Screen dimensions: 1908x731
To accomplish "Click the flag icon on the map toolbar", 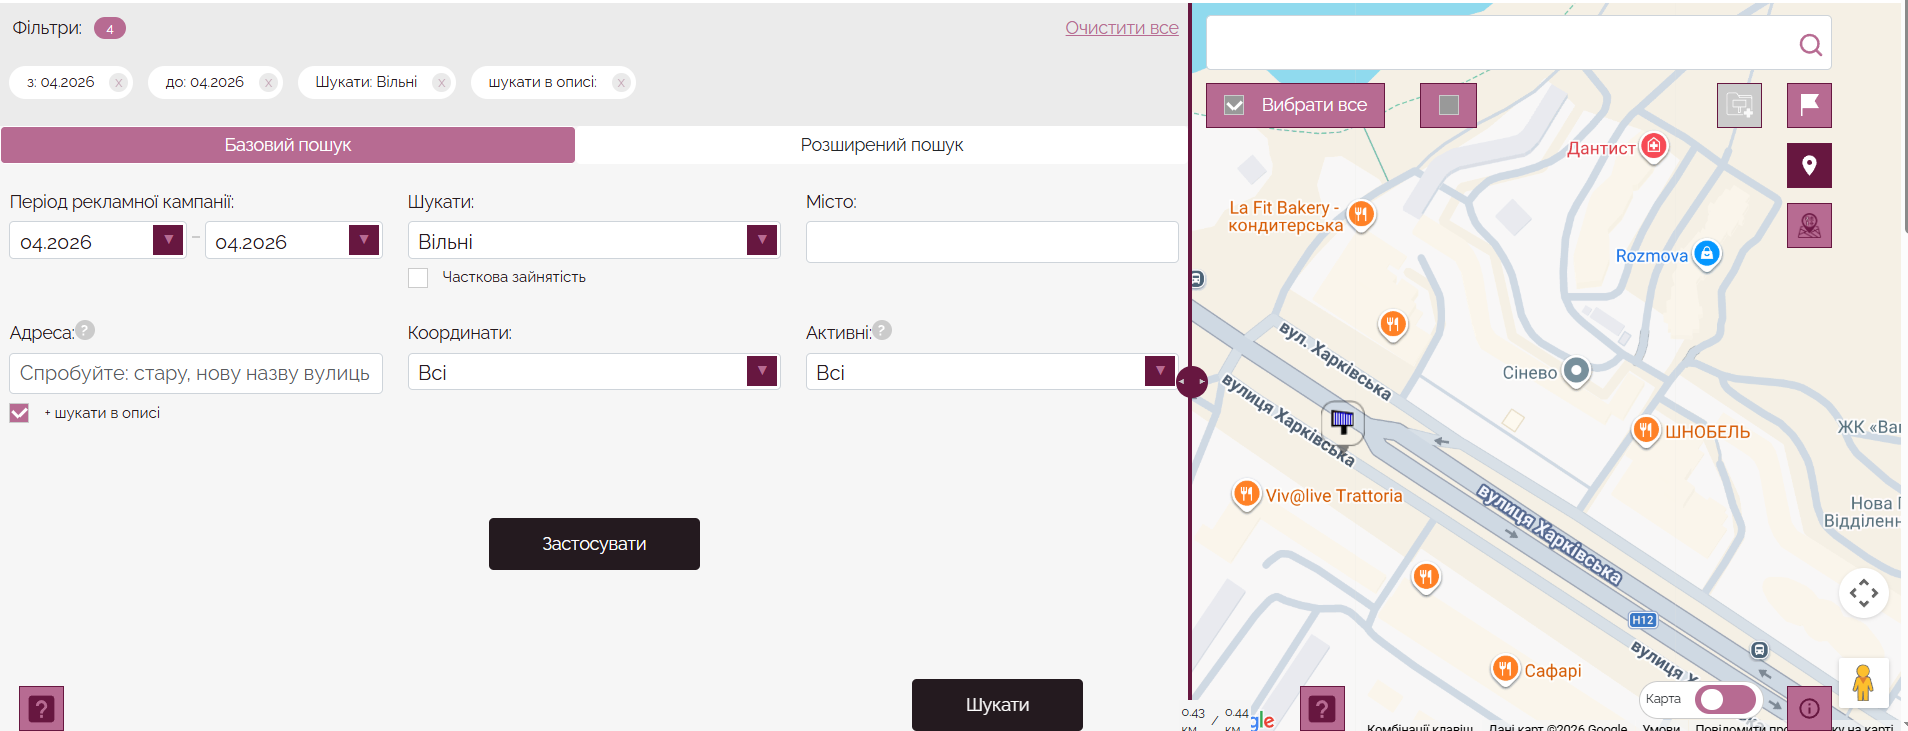I will 1809,105.
